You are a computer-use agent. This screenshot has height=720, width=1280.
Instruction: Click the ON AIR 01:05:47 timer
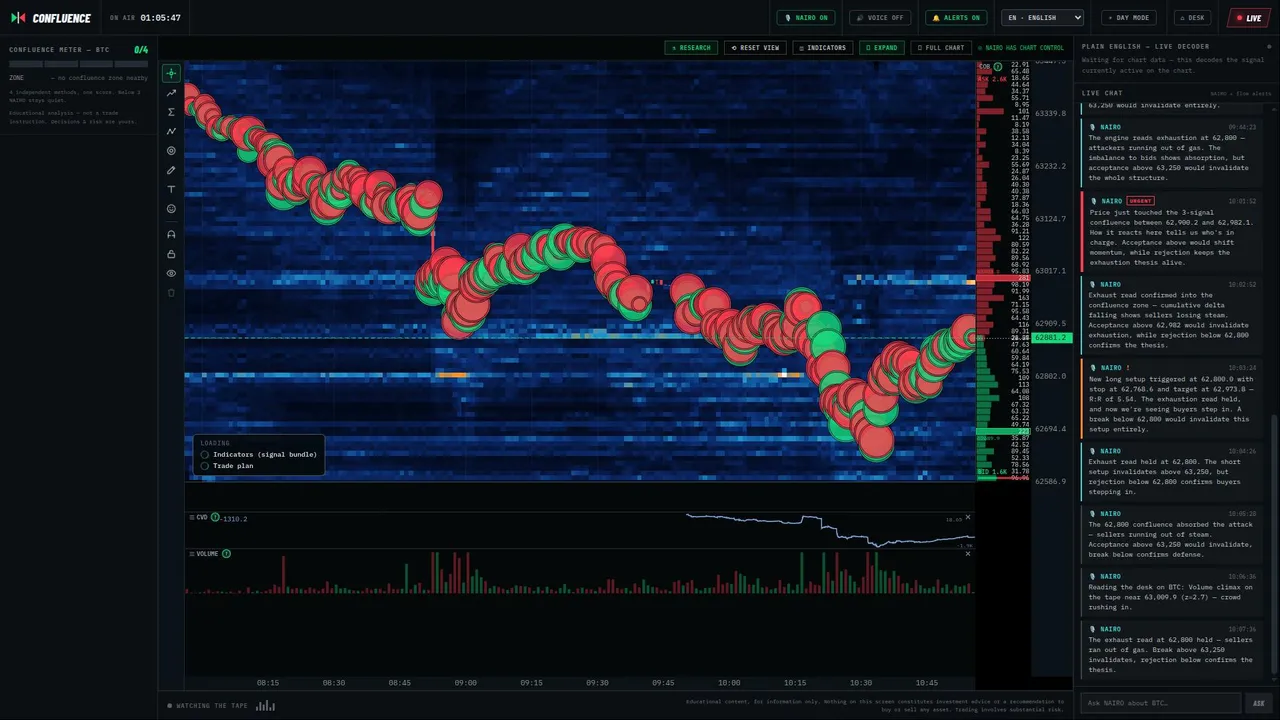145,18
